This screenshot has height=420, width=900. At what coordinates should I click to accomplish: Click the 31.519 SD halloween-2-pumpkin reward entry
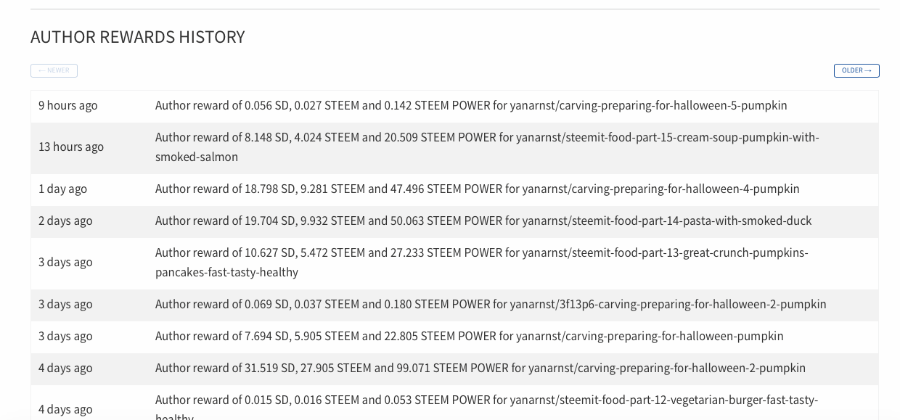click(x=480, y=368)
